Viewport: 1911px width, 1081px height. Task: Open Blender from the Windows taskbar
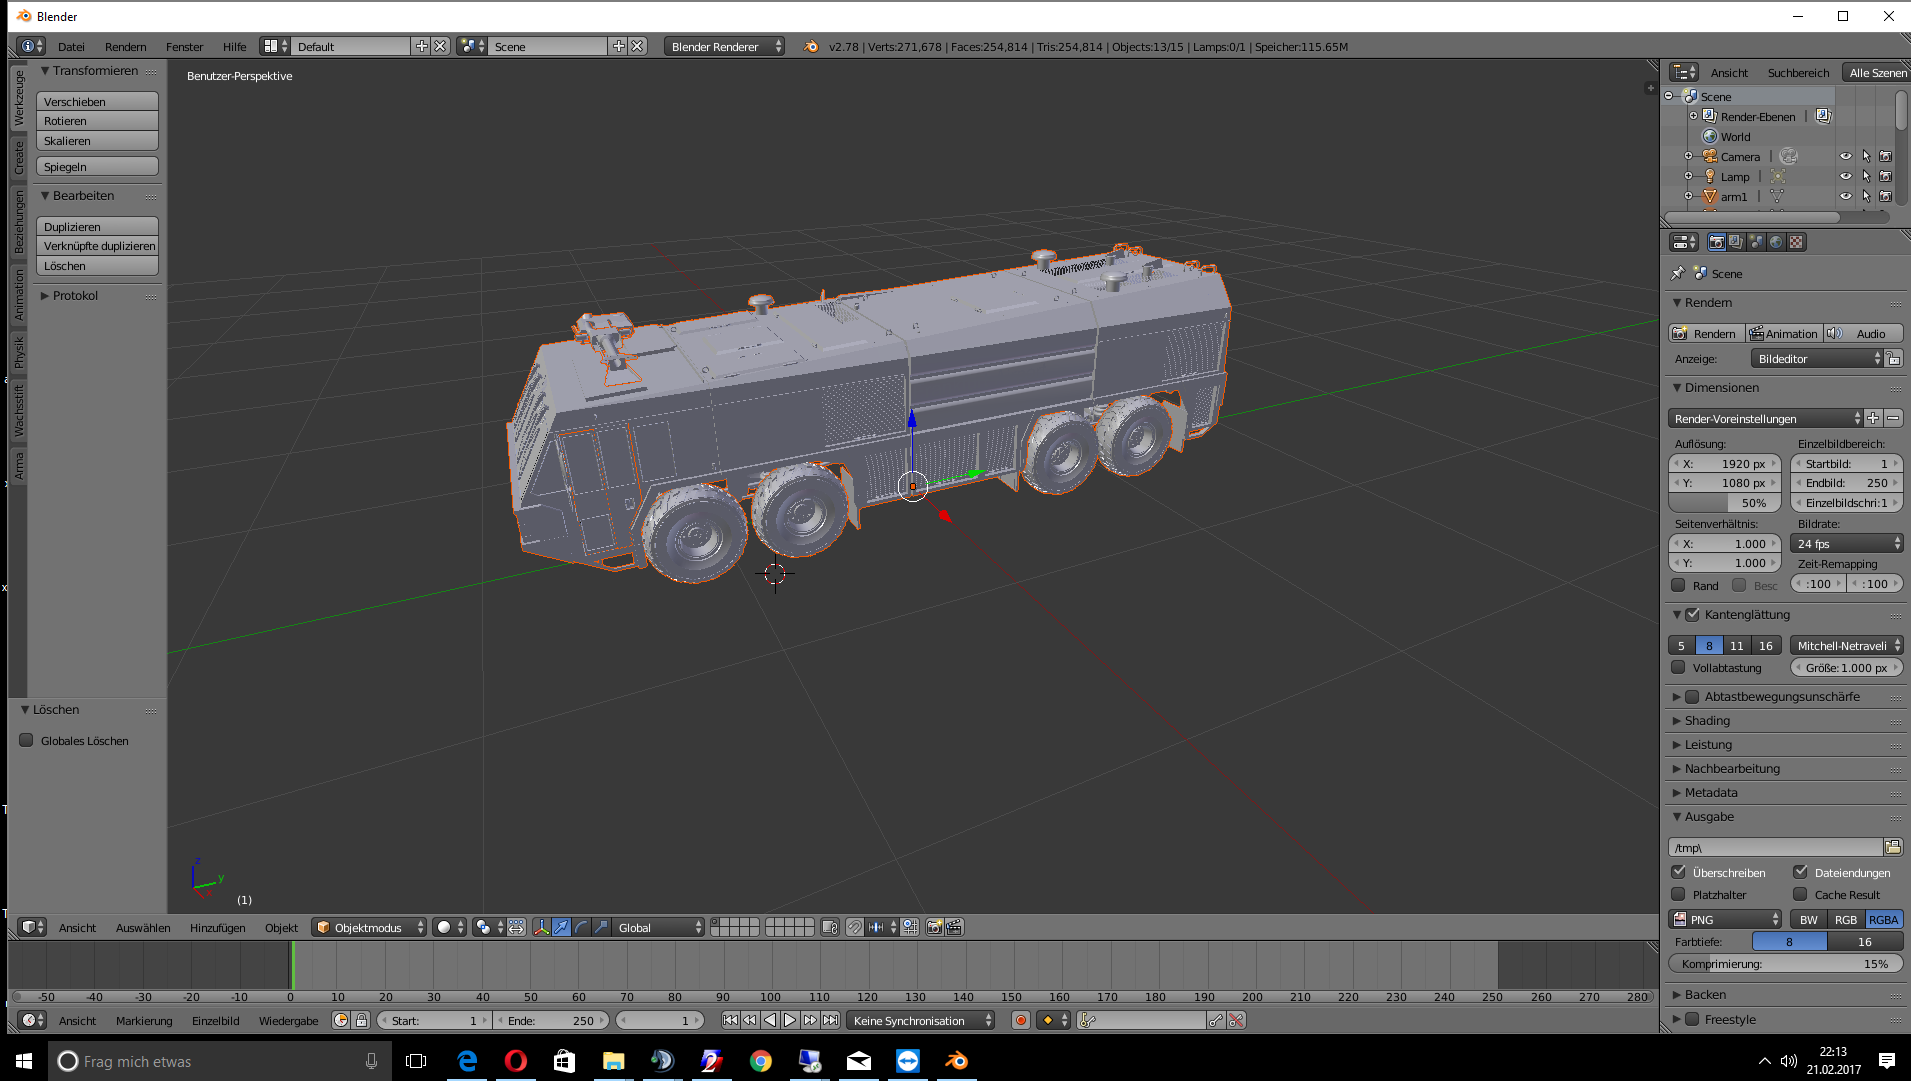point(956,1061)
